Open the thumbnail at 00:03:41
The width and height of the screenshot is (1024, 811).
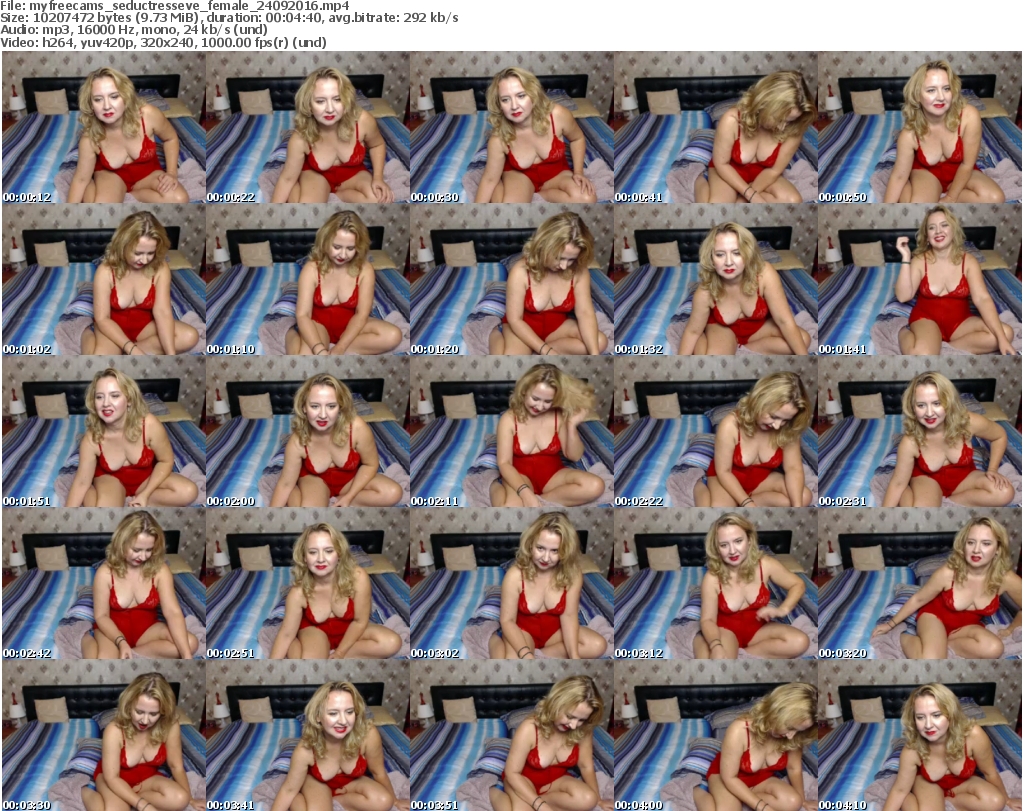click(x=308, y=735)
